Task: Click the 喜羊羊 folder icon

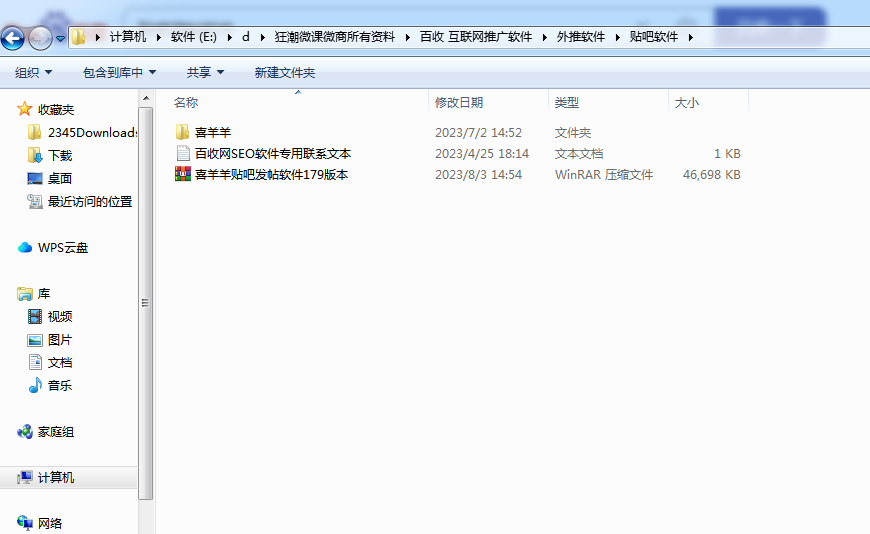Action: (183, 132)
